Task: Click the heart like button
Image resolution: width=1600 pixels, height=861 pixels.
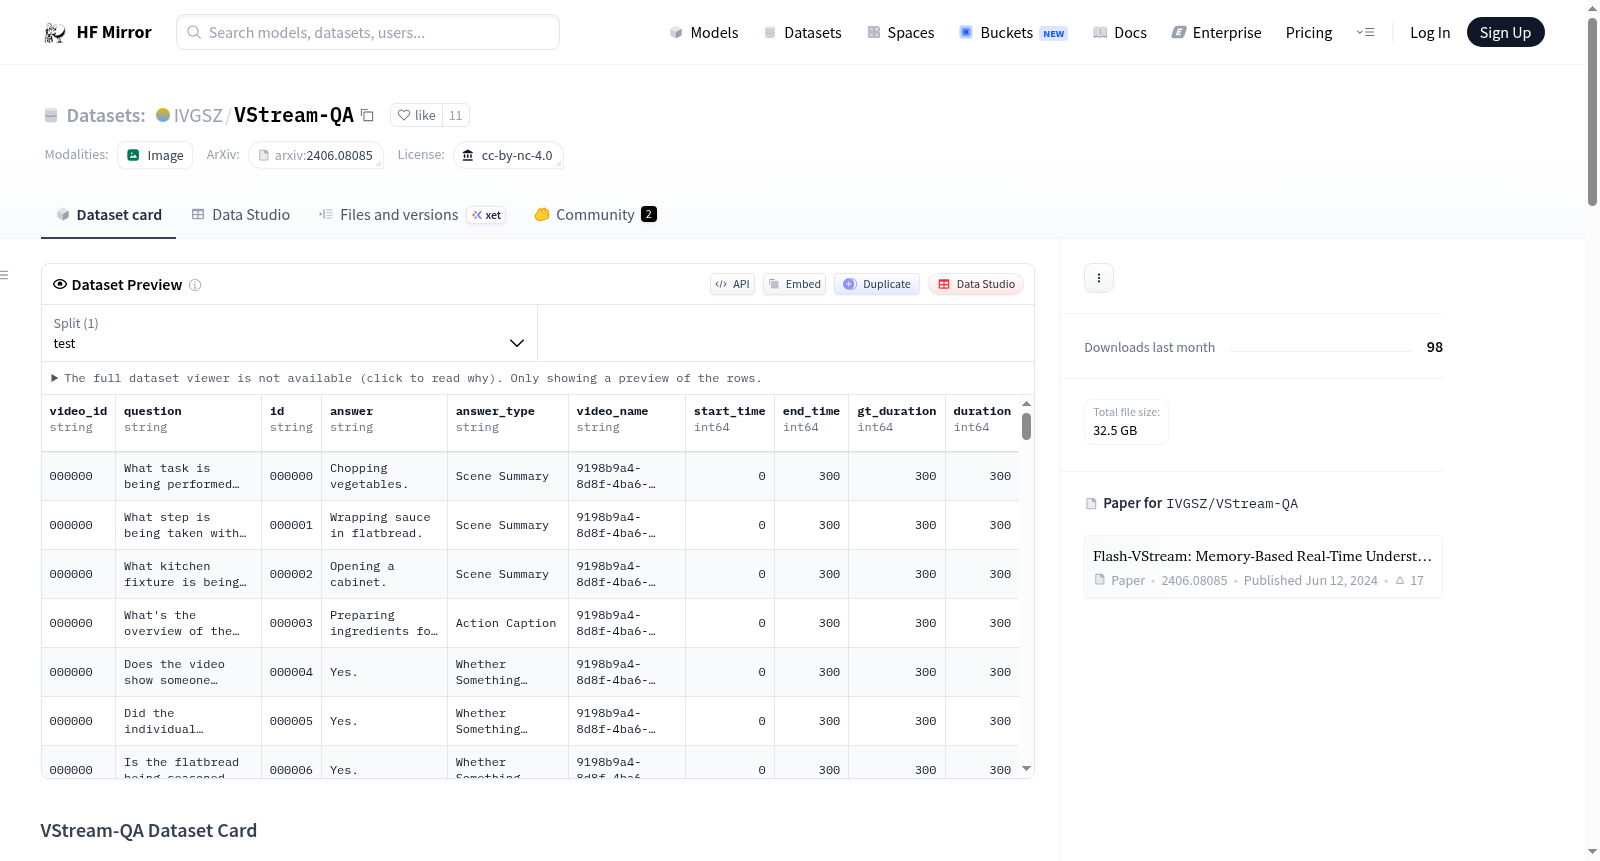Action: click(x=417, y=115)
